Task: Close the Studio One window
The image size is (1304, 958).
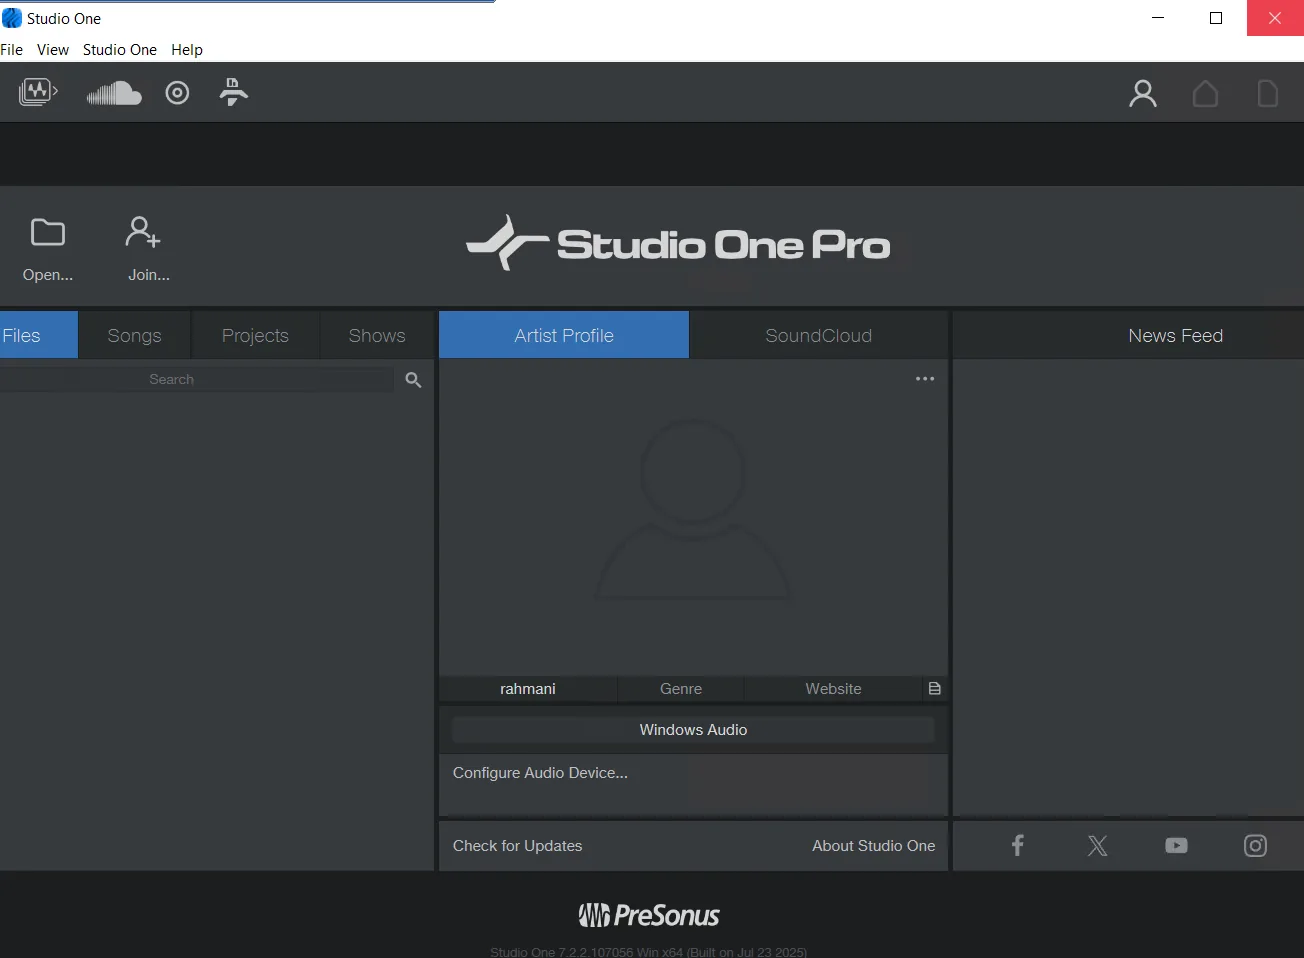Action: coord(1275,18)
